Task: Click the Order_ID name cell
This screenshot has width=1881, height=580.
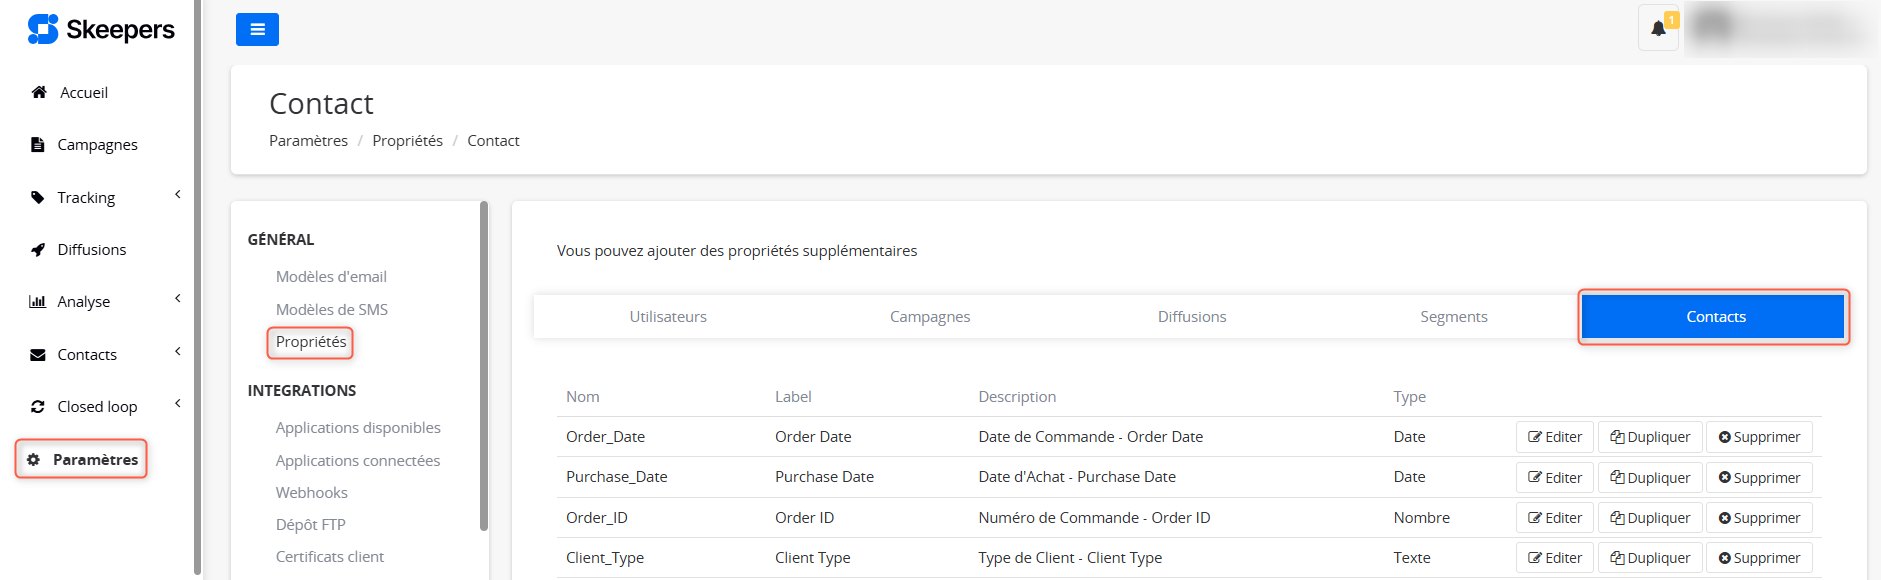Action: coord(597,518)
